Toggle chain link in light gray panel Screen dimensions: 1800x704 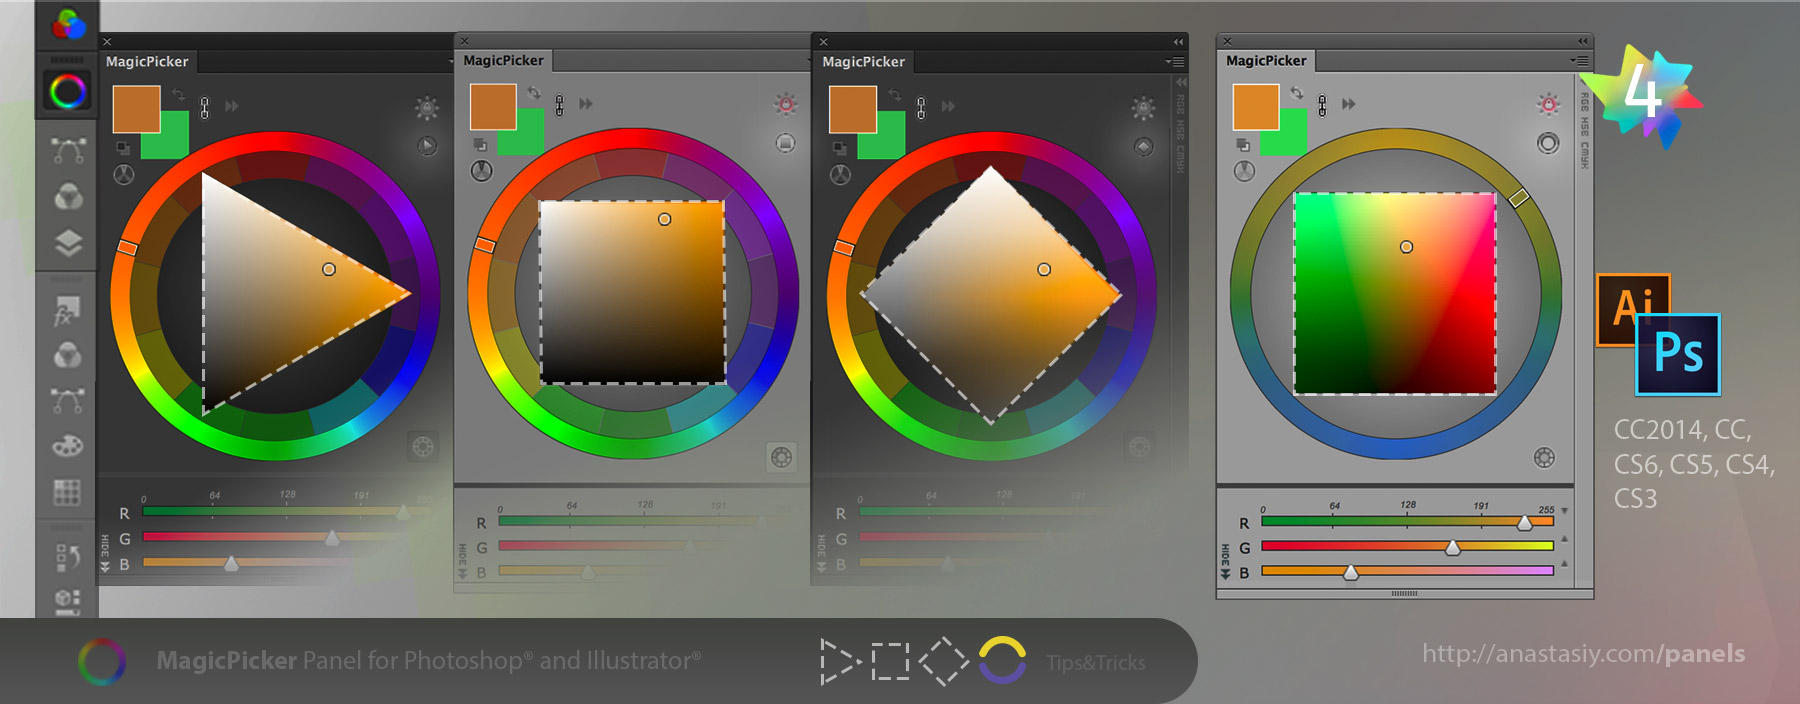click(x=1322, y=105)
